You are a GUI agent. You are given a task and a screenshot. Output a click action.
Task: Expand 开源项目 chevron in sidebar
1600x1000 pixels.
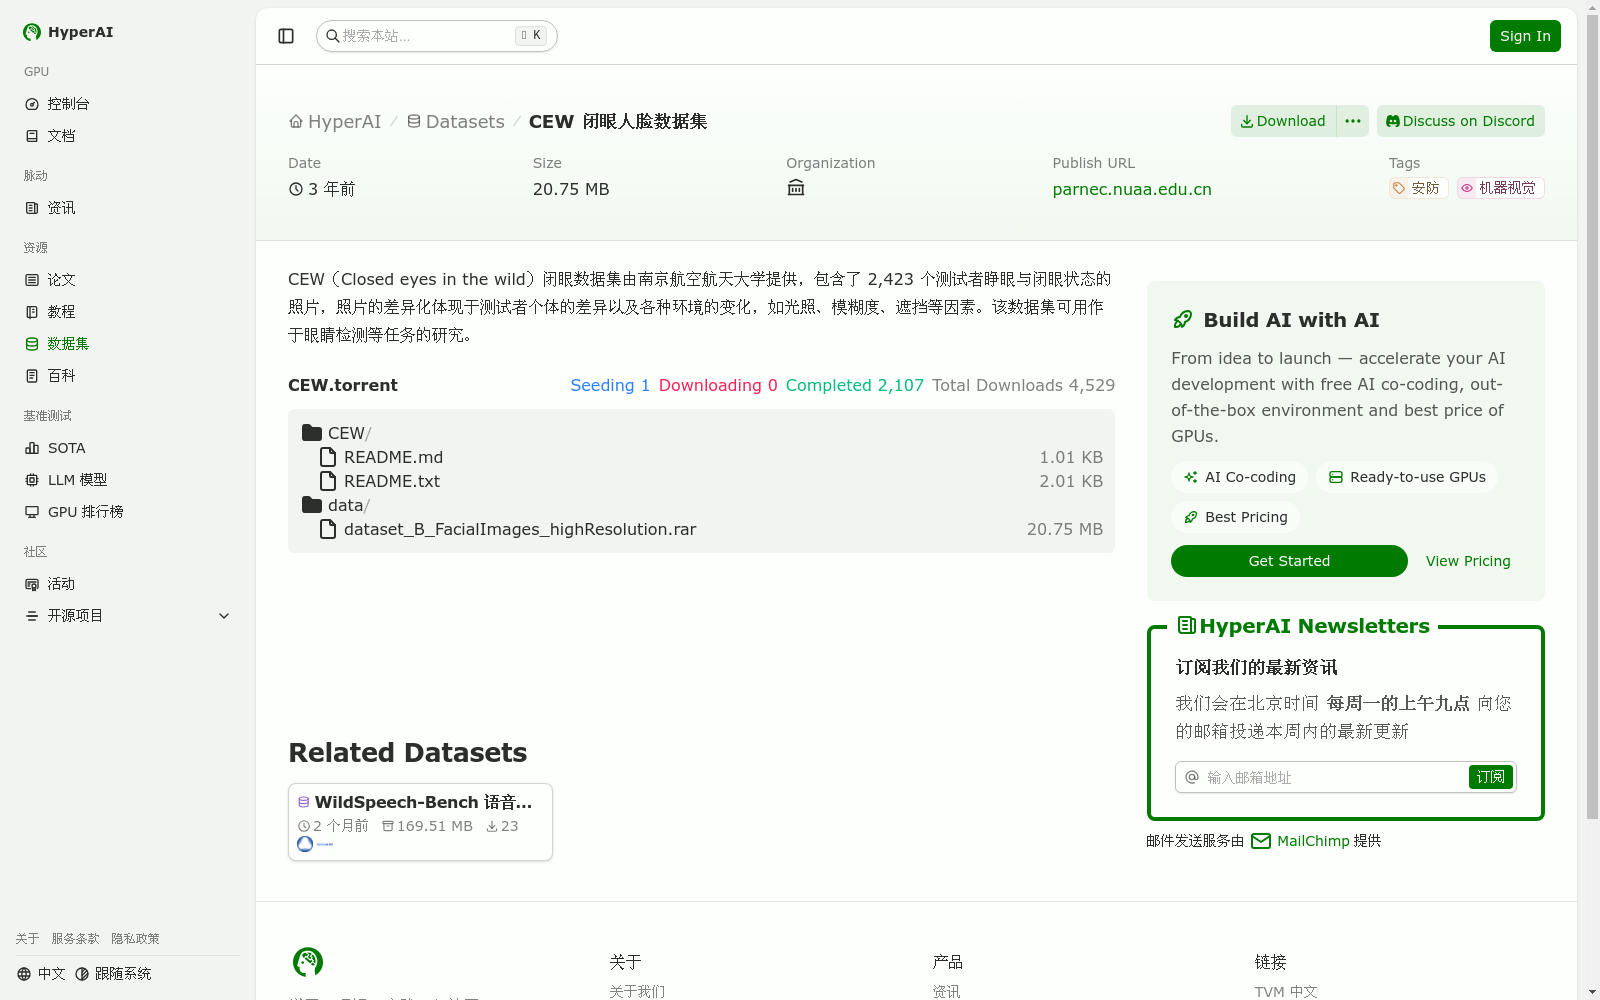(224, 616)
